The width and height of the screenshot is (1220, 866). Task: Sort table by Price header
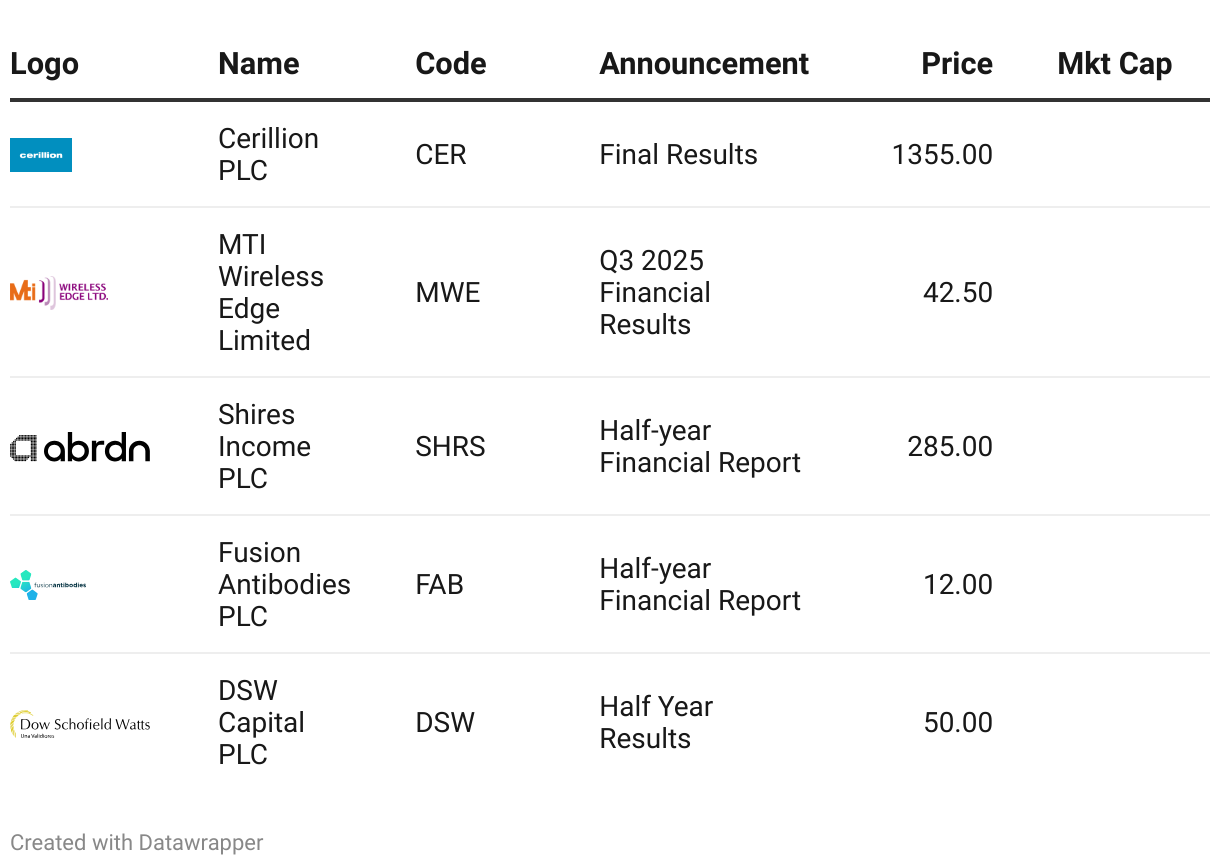pos(957,64)
